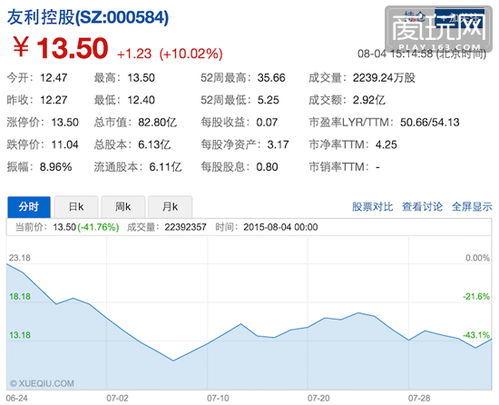The width and height of the screenshot is (499, 405).
Task: Switch to the 分时 chart tab
Action: [29, 207]
